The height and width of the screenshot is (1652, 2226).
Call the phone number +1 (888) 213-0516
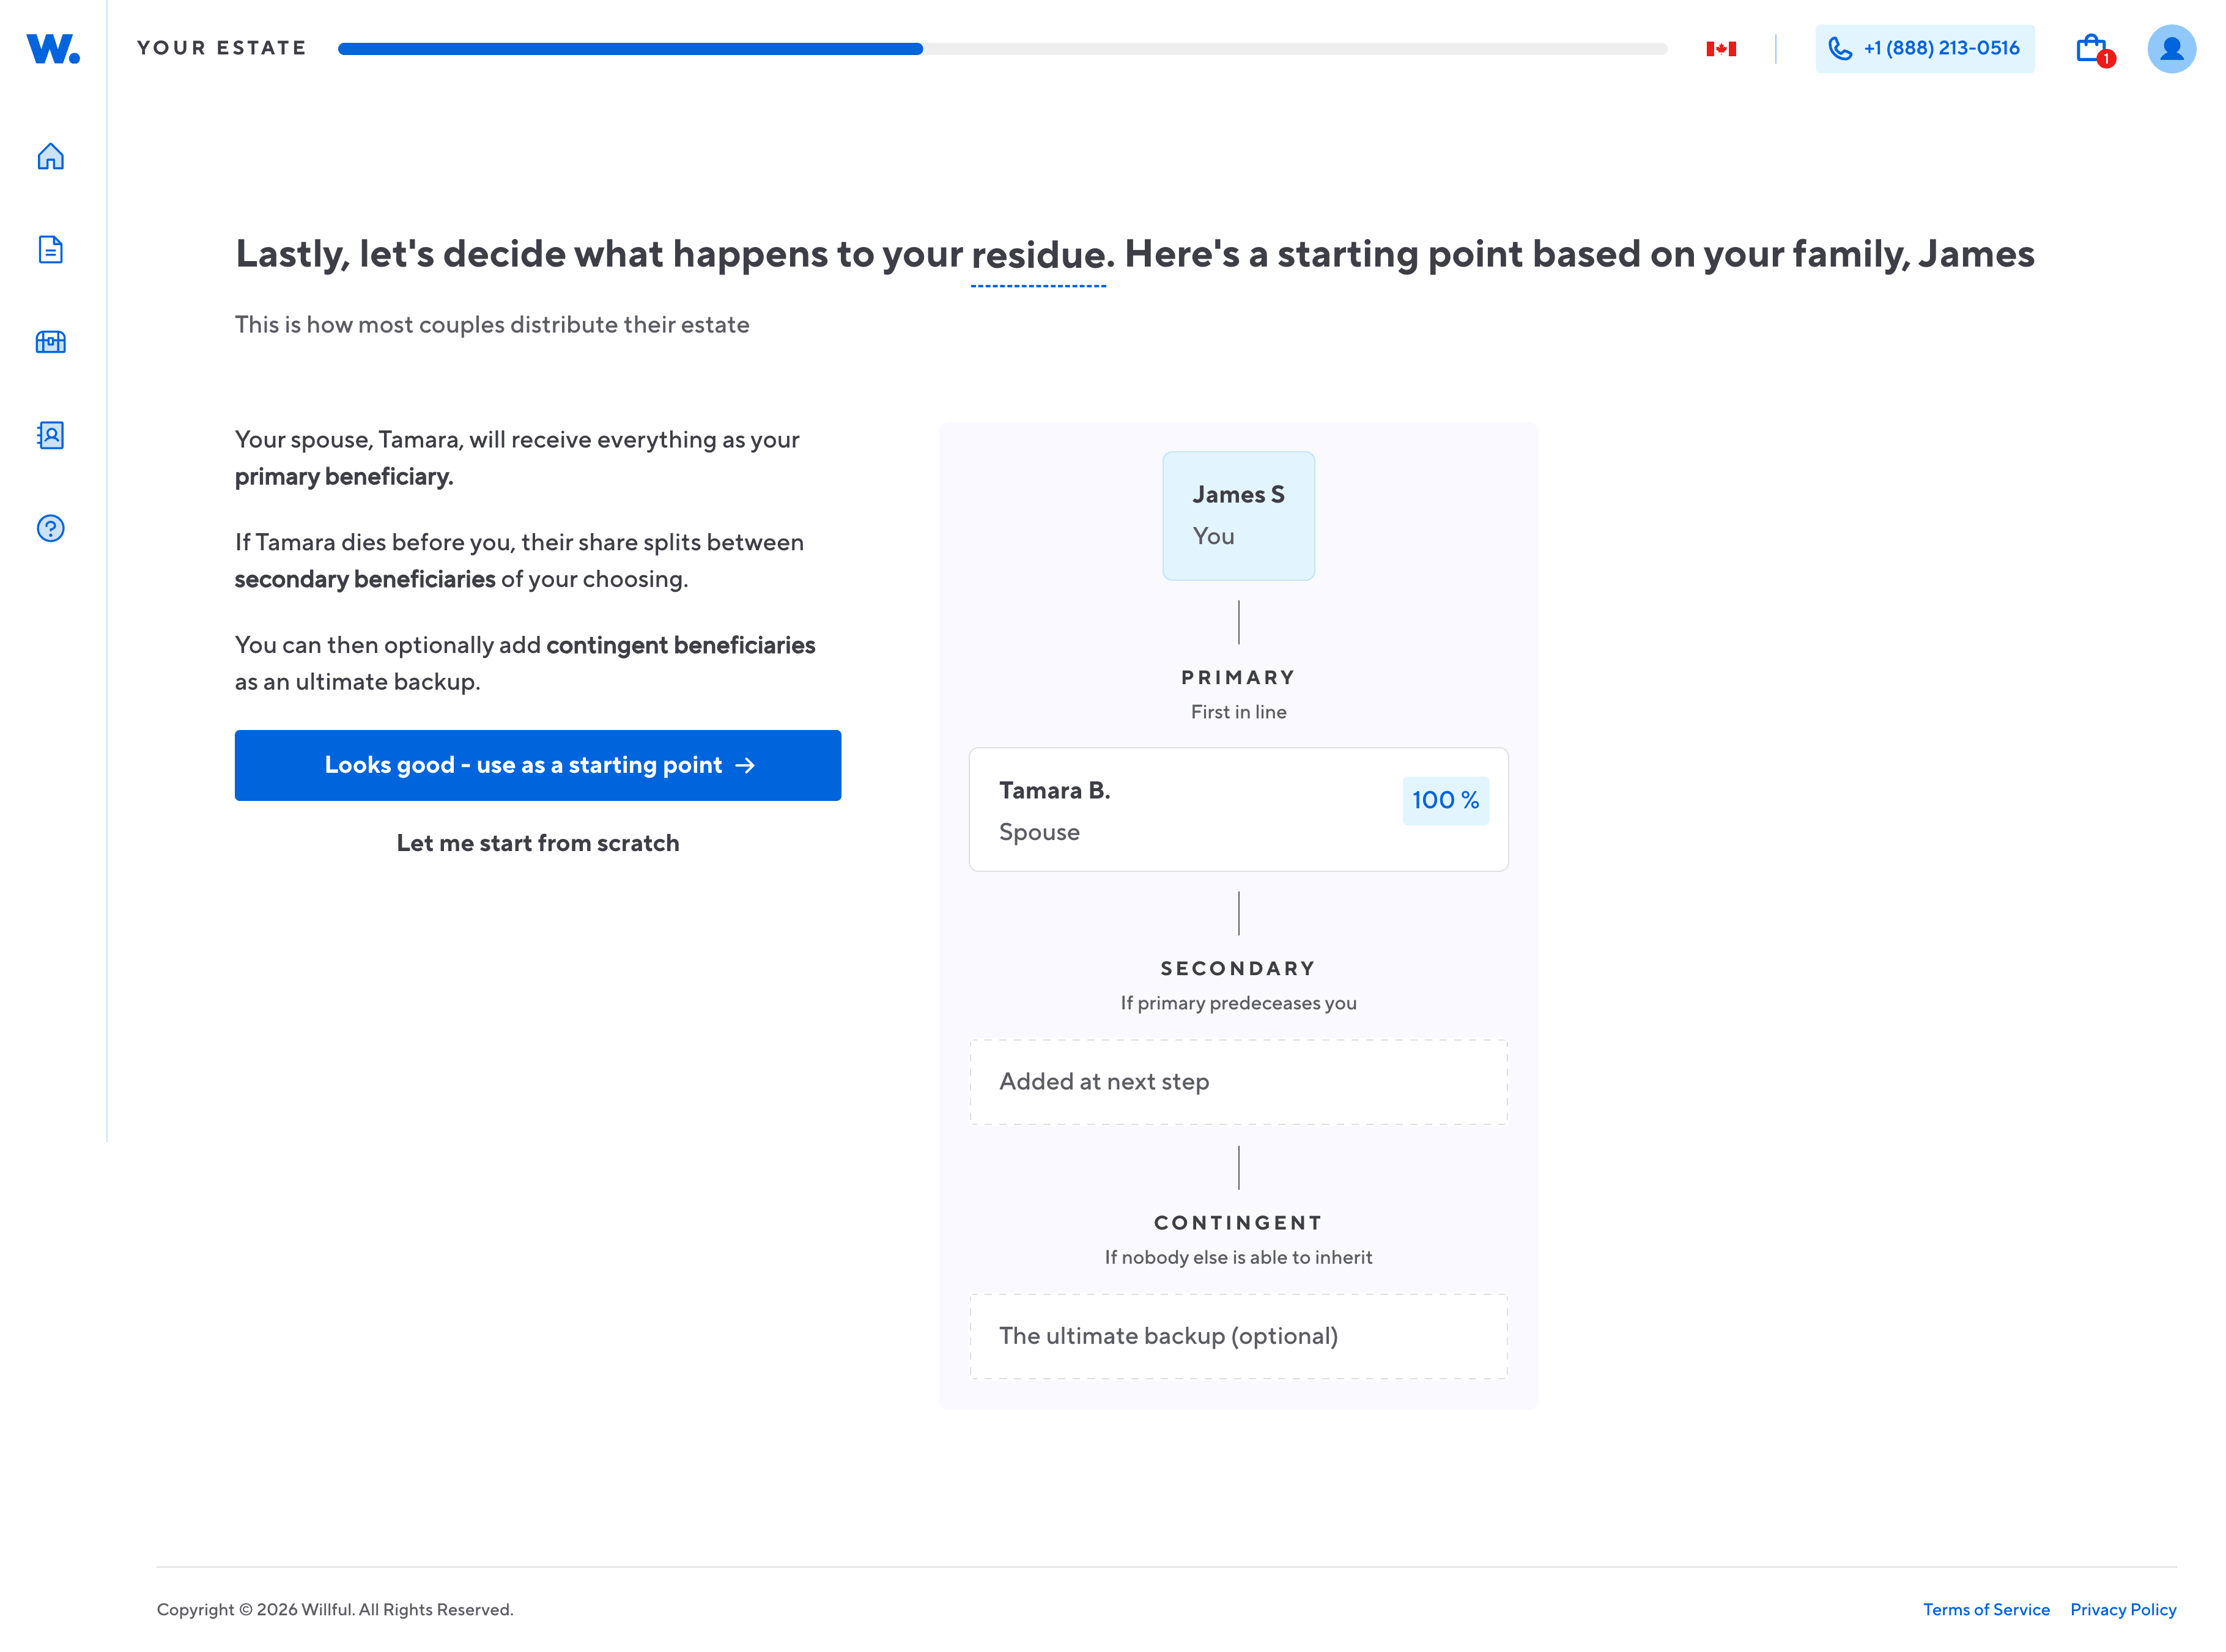(x=1925, y=49)
